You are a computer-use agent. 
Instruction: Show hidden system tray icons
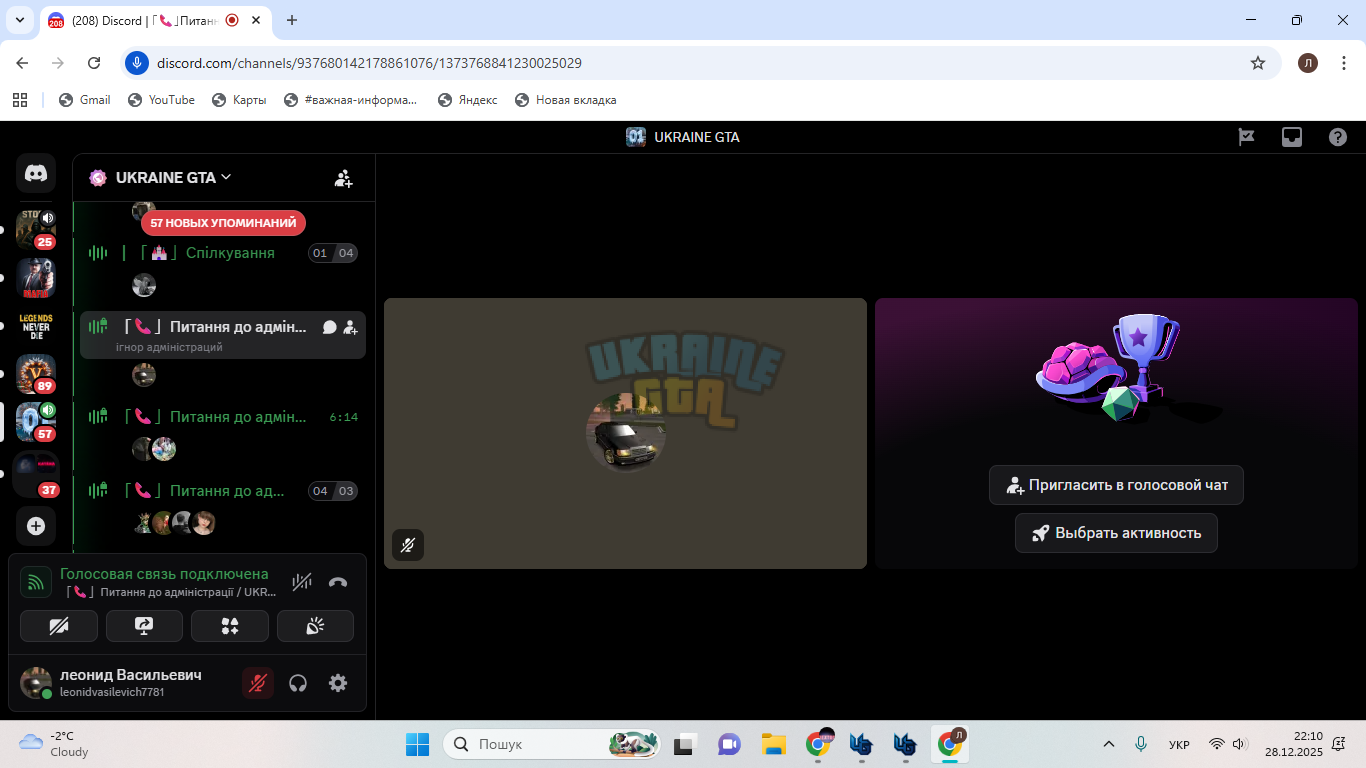coord(1108,744)
